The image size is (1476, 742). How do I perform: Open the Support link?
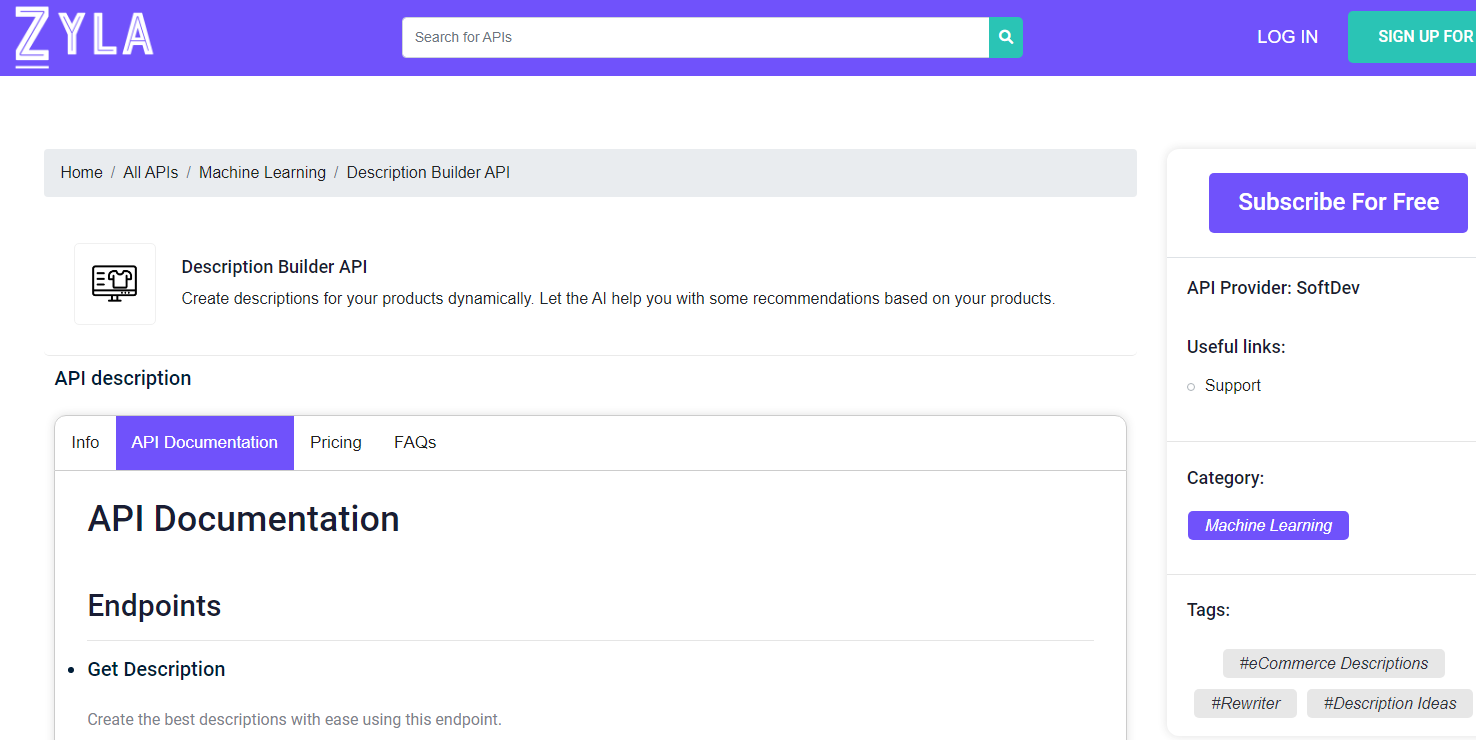(x=1232, y=385)
